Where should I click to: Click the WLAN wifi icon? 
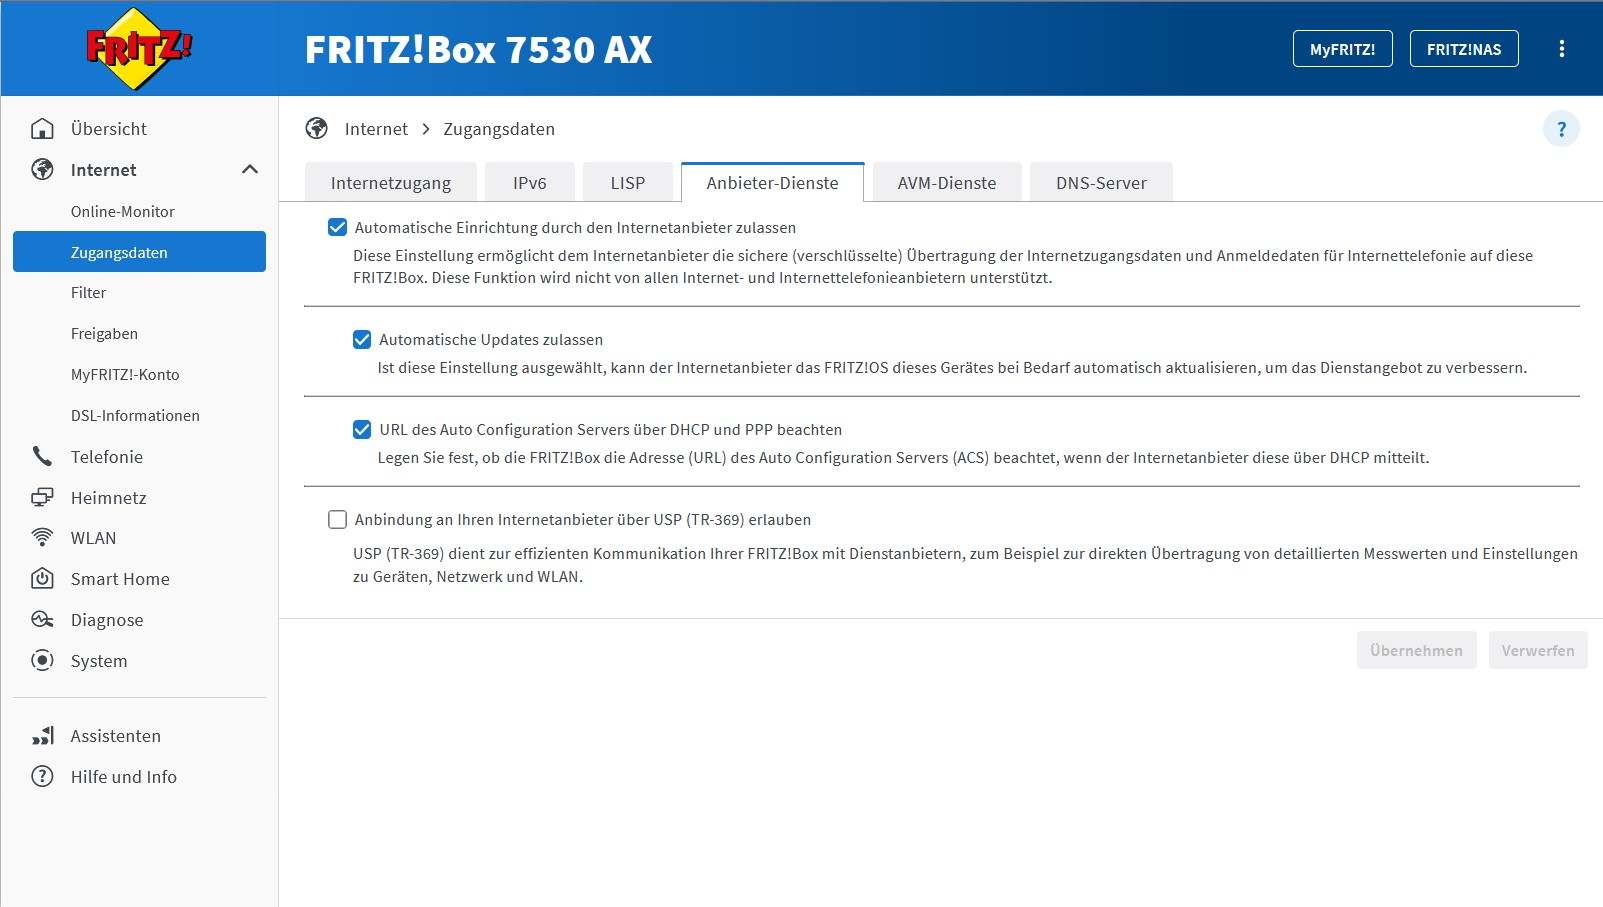42,538
